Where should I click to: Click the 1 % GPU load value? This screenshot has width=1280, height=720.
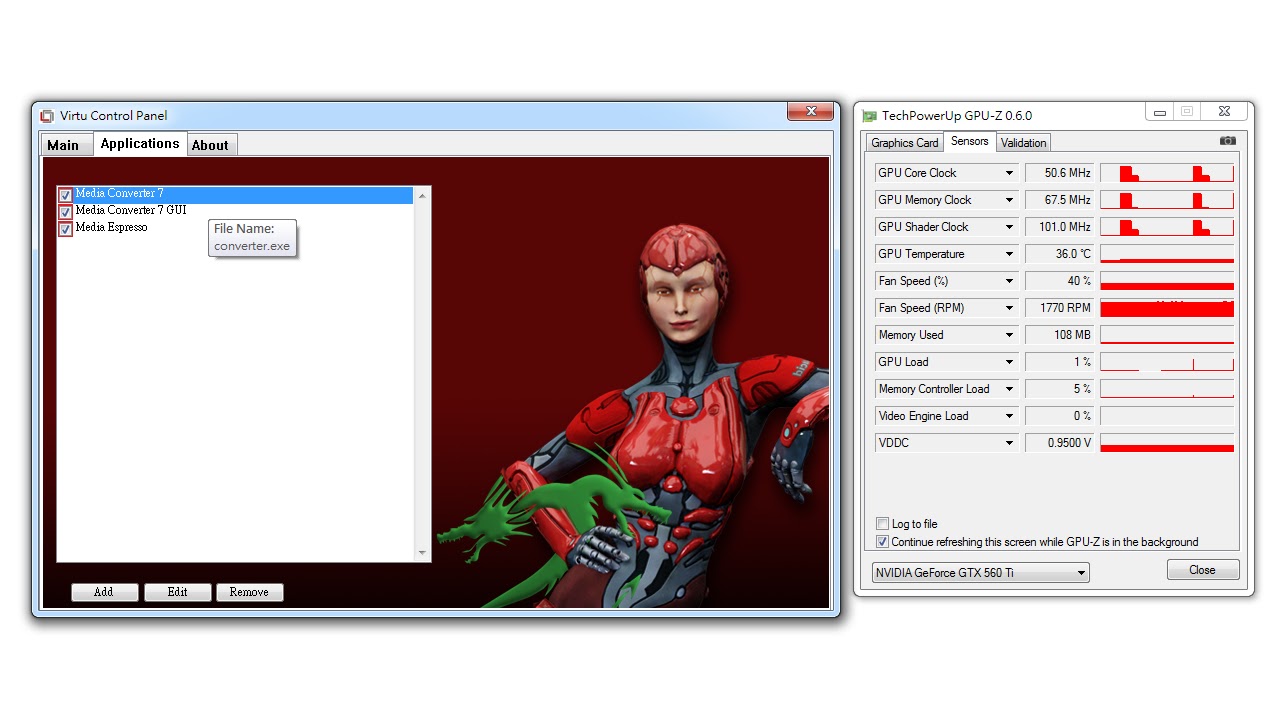(x=1059, y=362)
